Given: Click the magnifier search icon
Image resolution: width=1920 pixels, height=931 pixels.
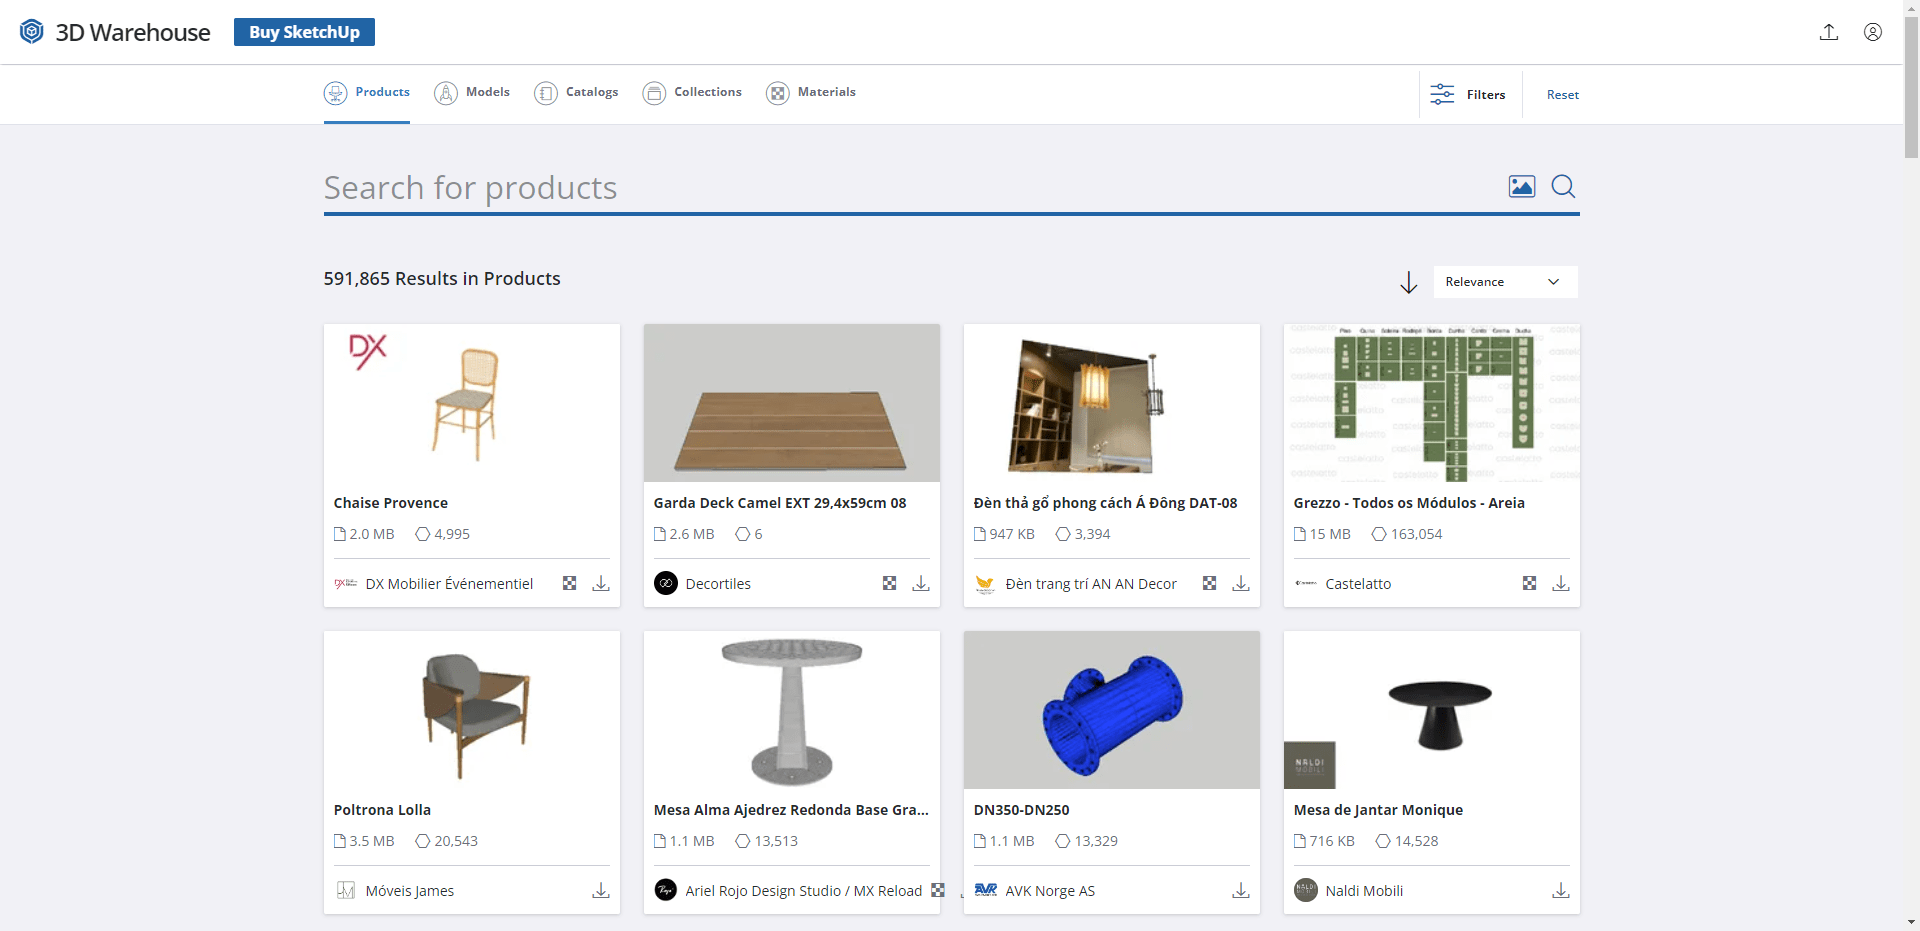Looking at the screenshot, I should pos(1563,186).
